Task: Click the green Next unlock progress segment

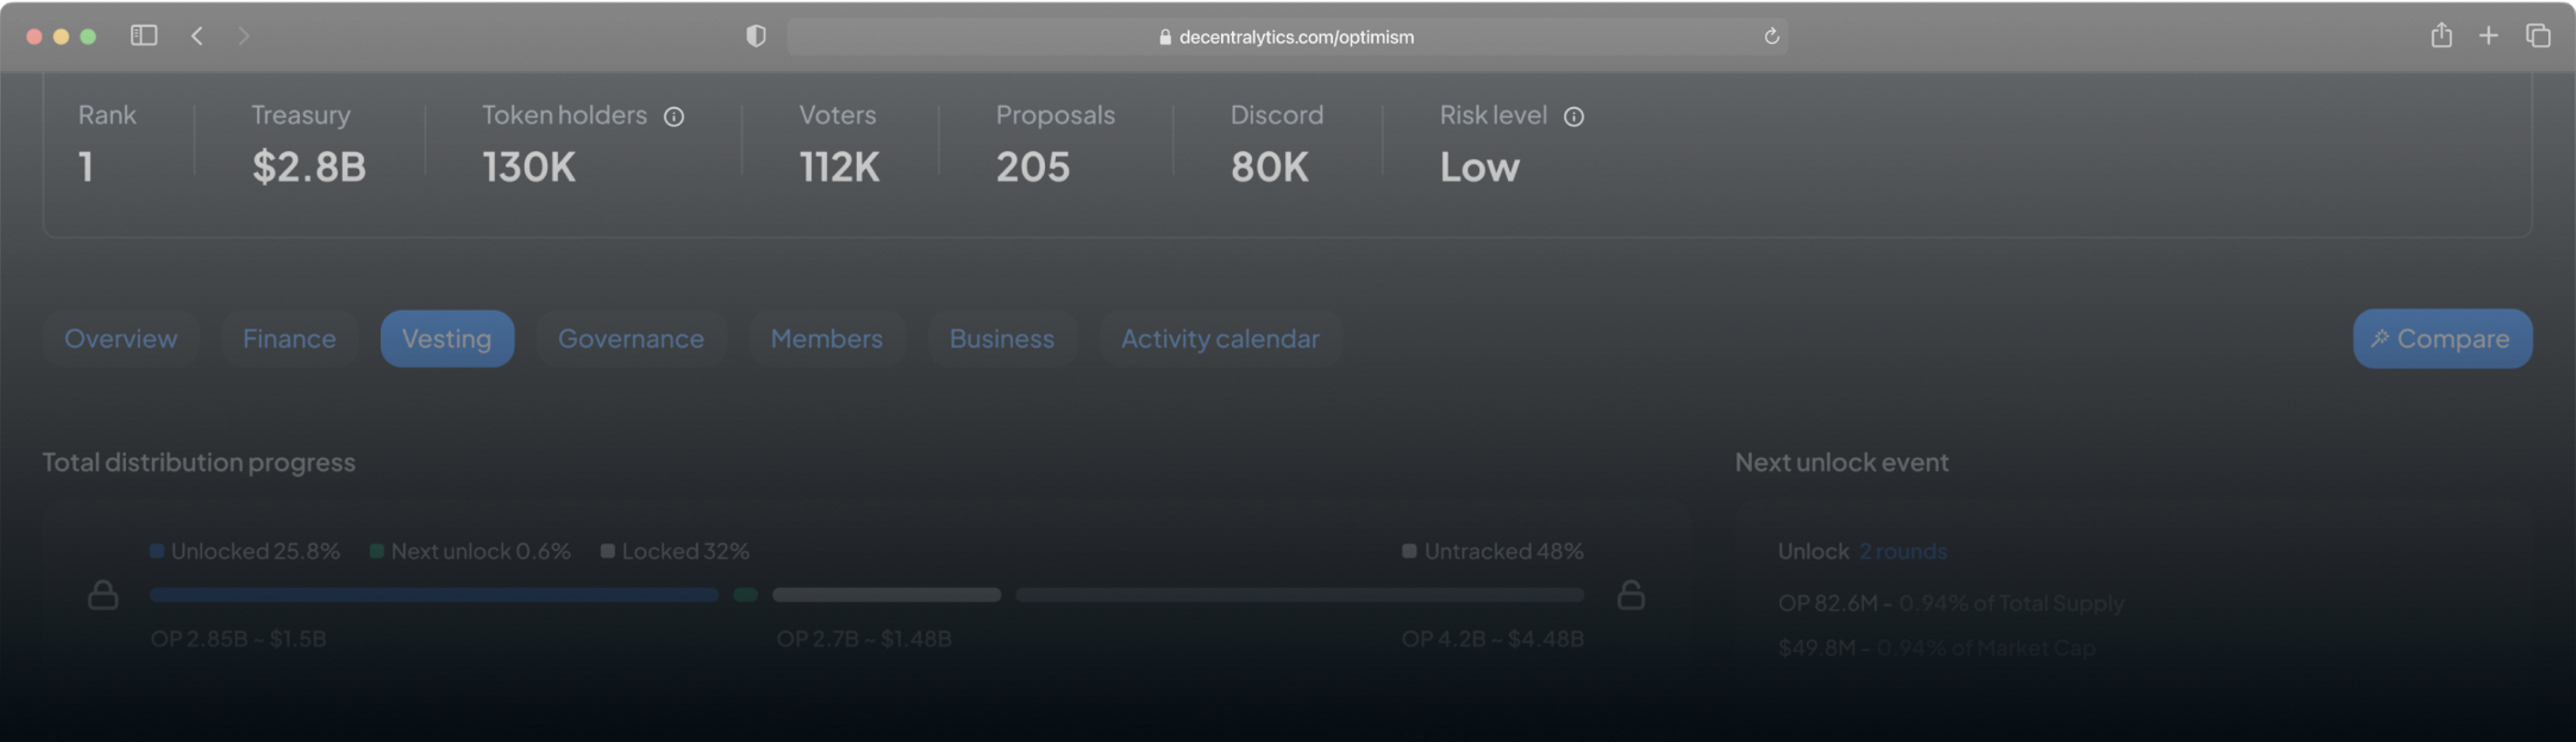Action: (x=745, y=595)
